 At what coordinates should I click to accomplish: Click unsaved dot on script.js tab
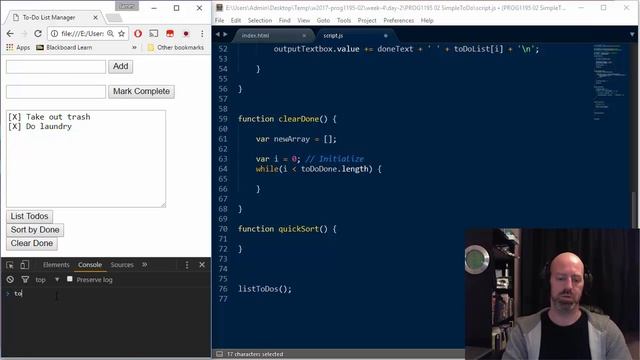[x=385, y=36]
